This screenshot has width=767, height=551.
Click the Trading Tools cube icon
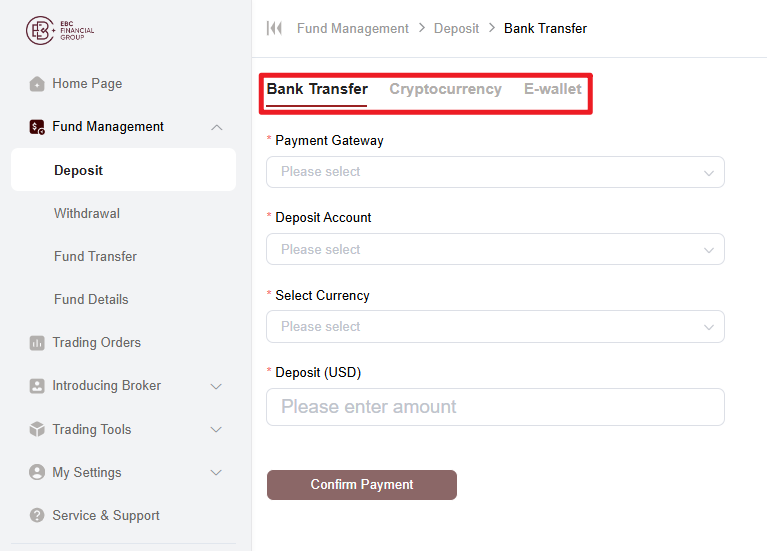point(37,429)
